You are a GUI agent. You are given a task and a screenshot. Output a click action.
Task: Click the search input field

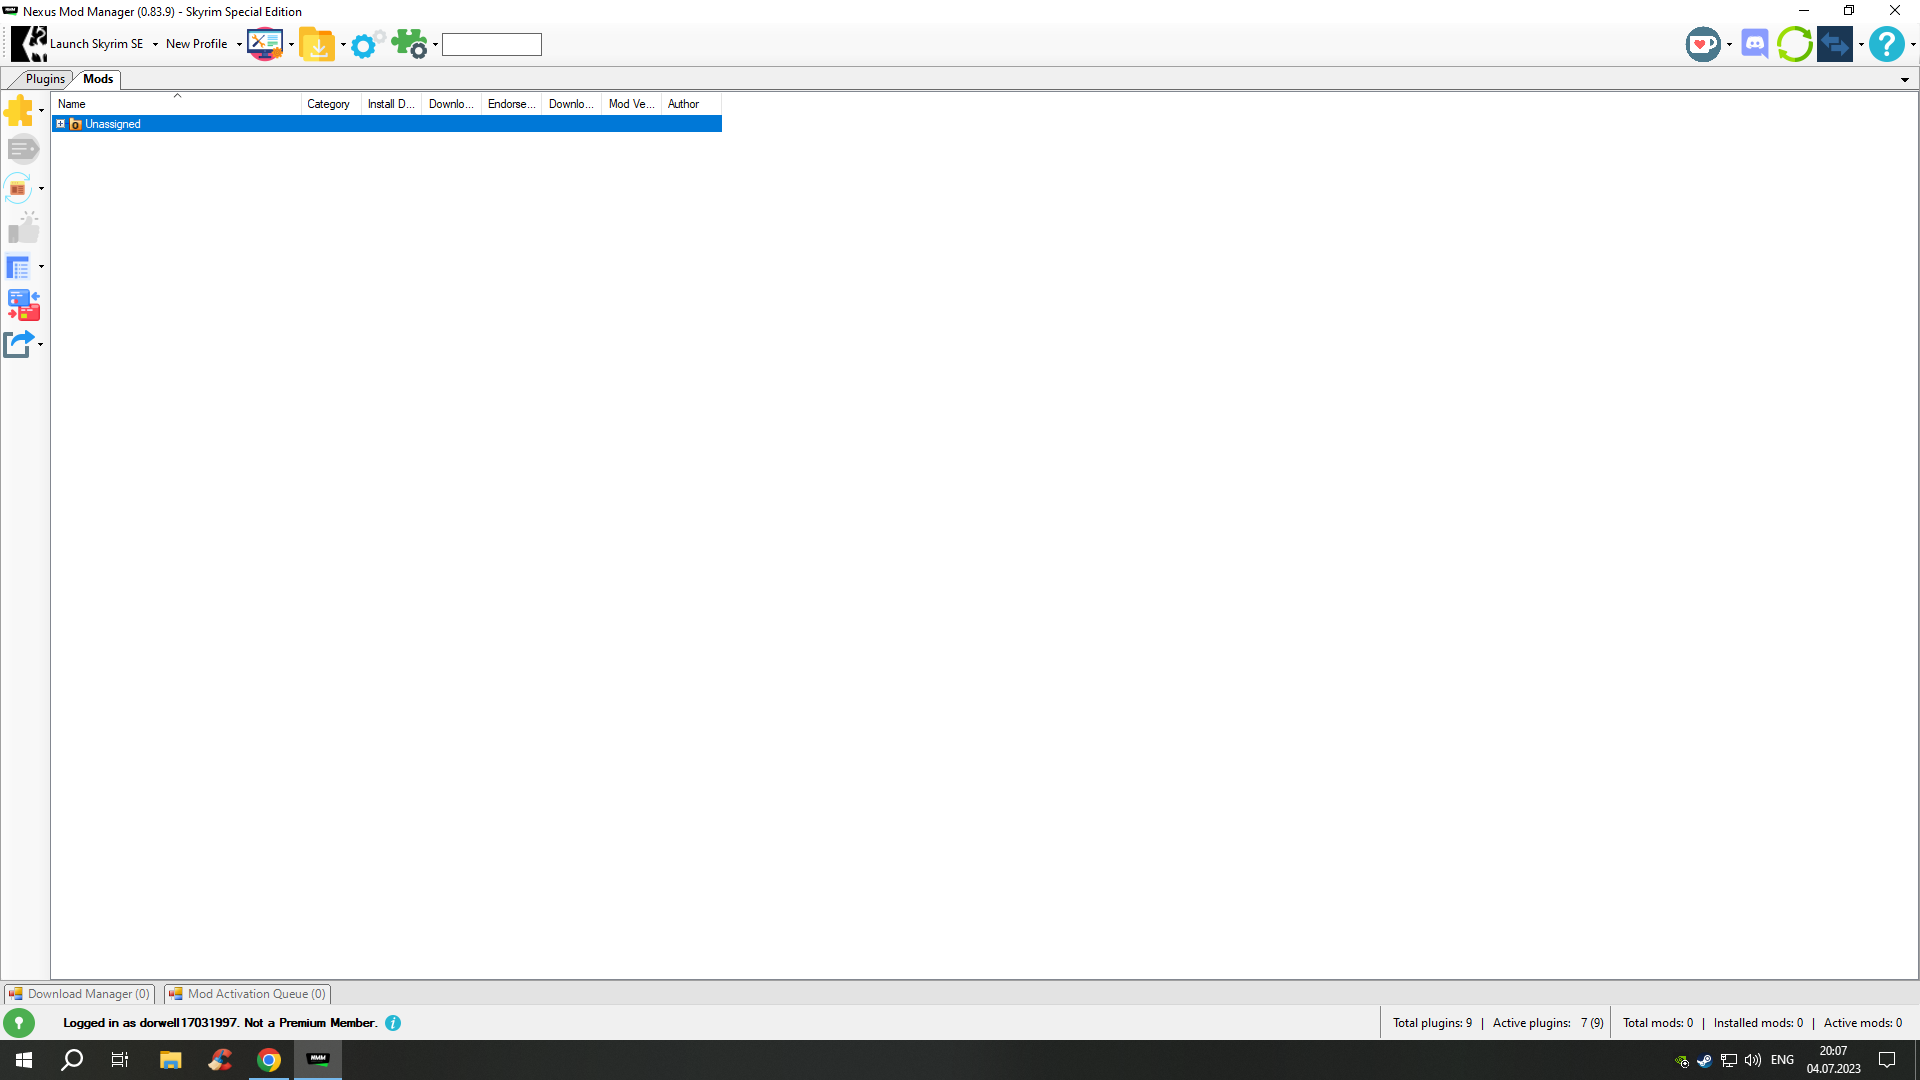click(x=491, y=44)
